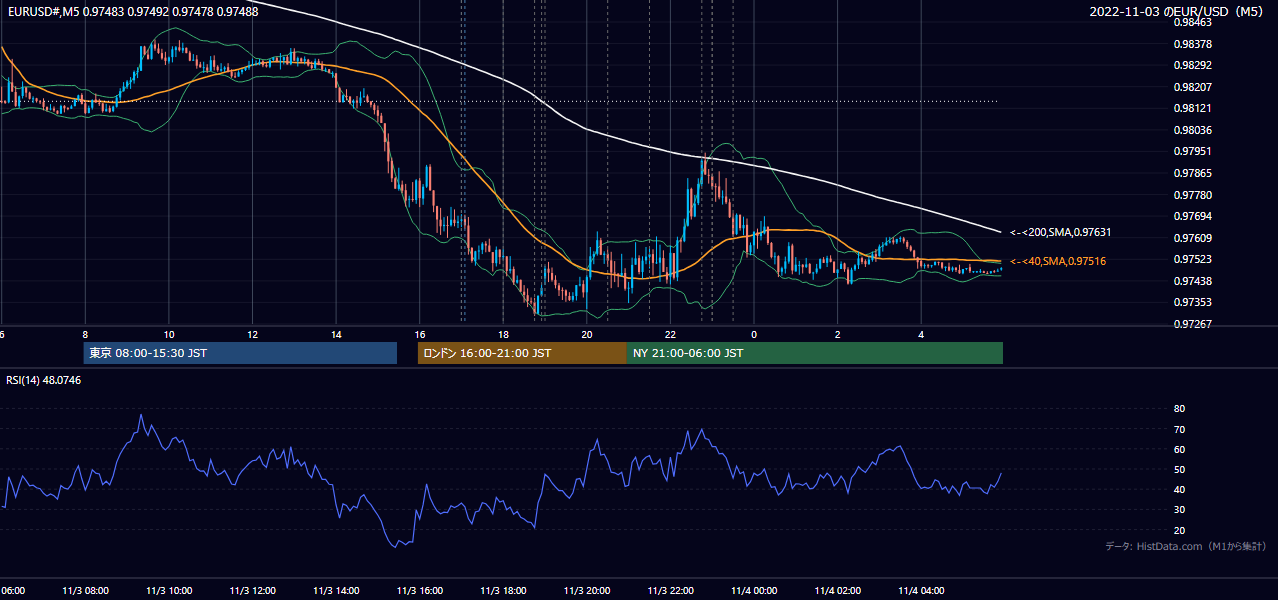
Task: Click the 11/3 12:00 time axis label
Action: coord(252,590)
